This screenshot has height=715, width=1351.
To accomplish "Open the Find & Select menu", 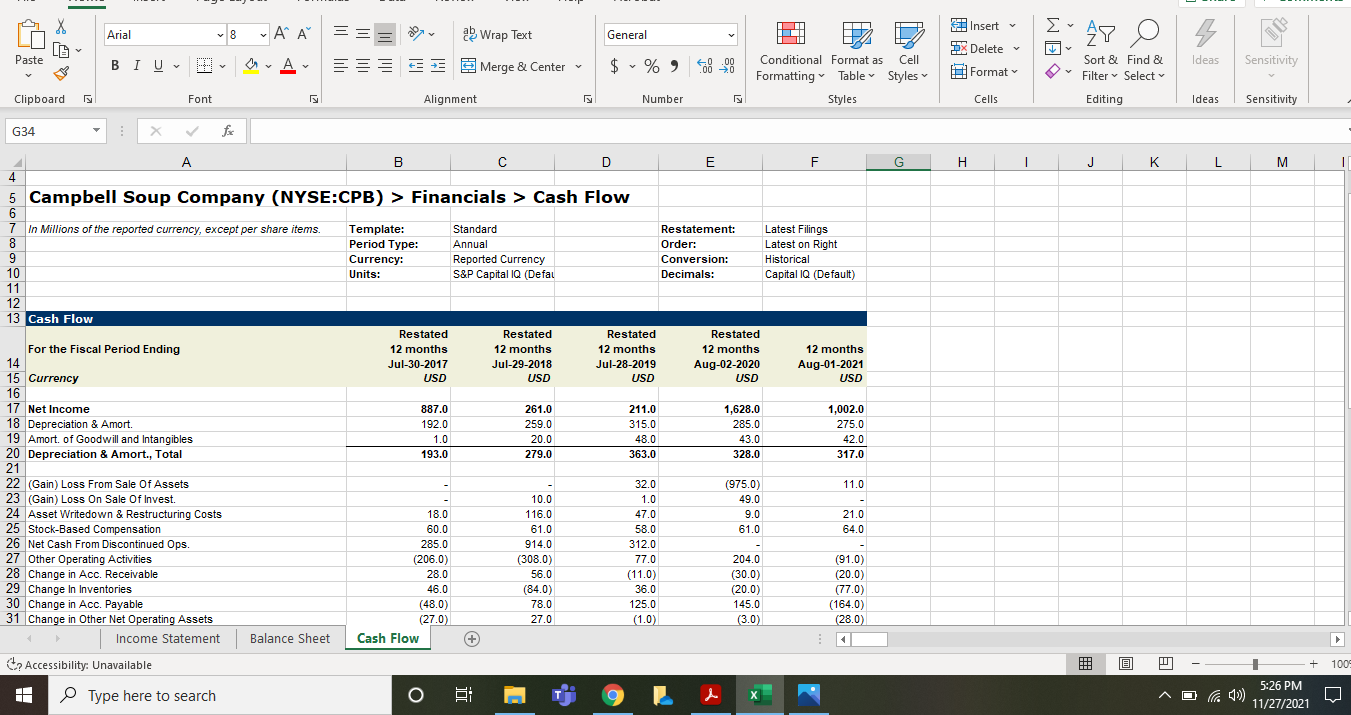I will (1144, 52).
